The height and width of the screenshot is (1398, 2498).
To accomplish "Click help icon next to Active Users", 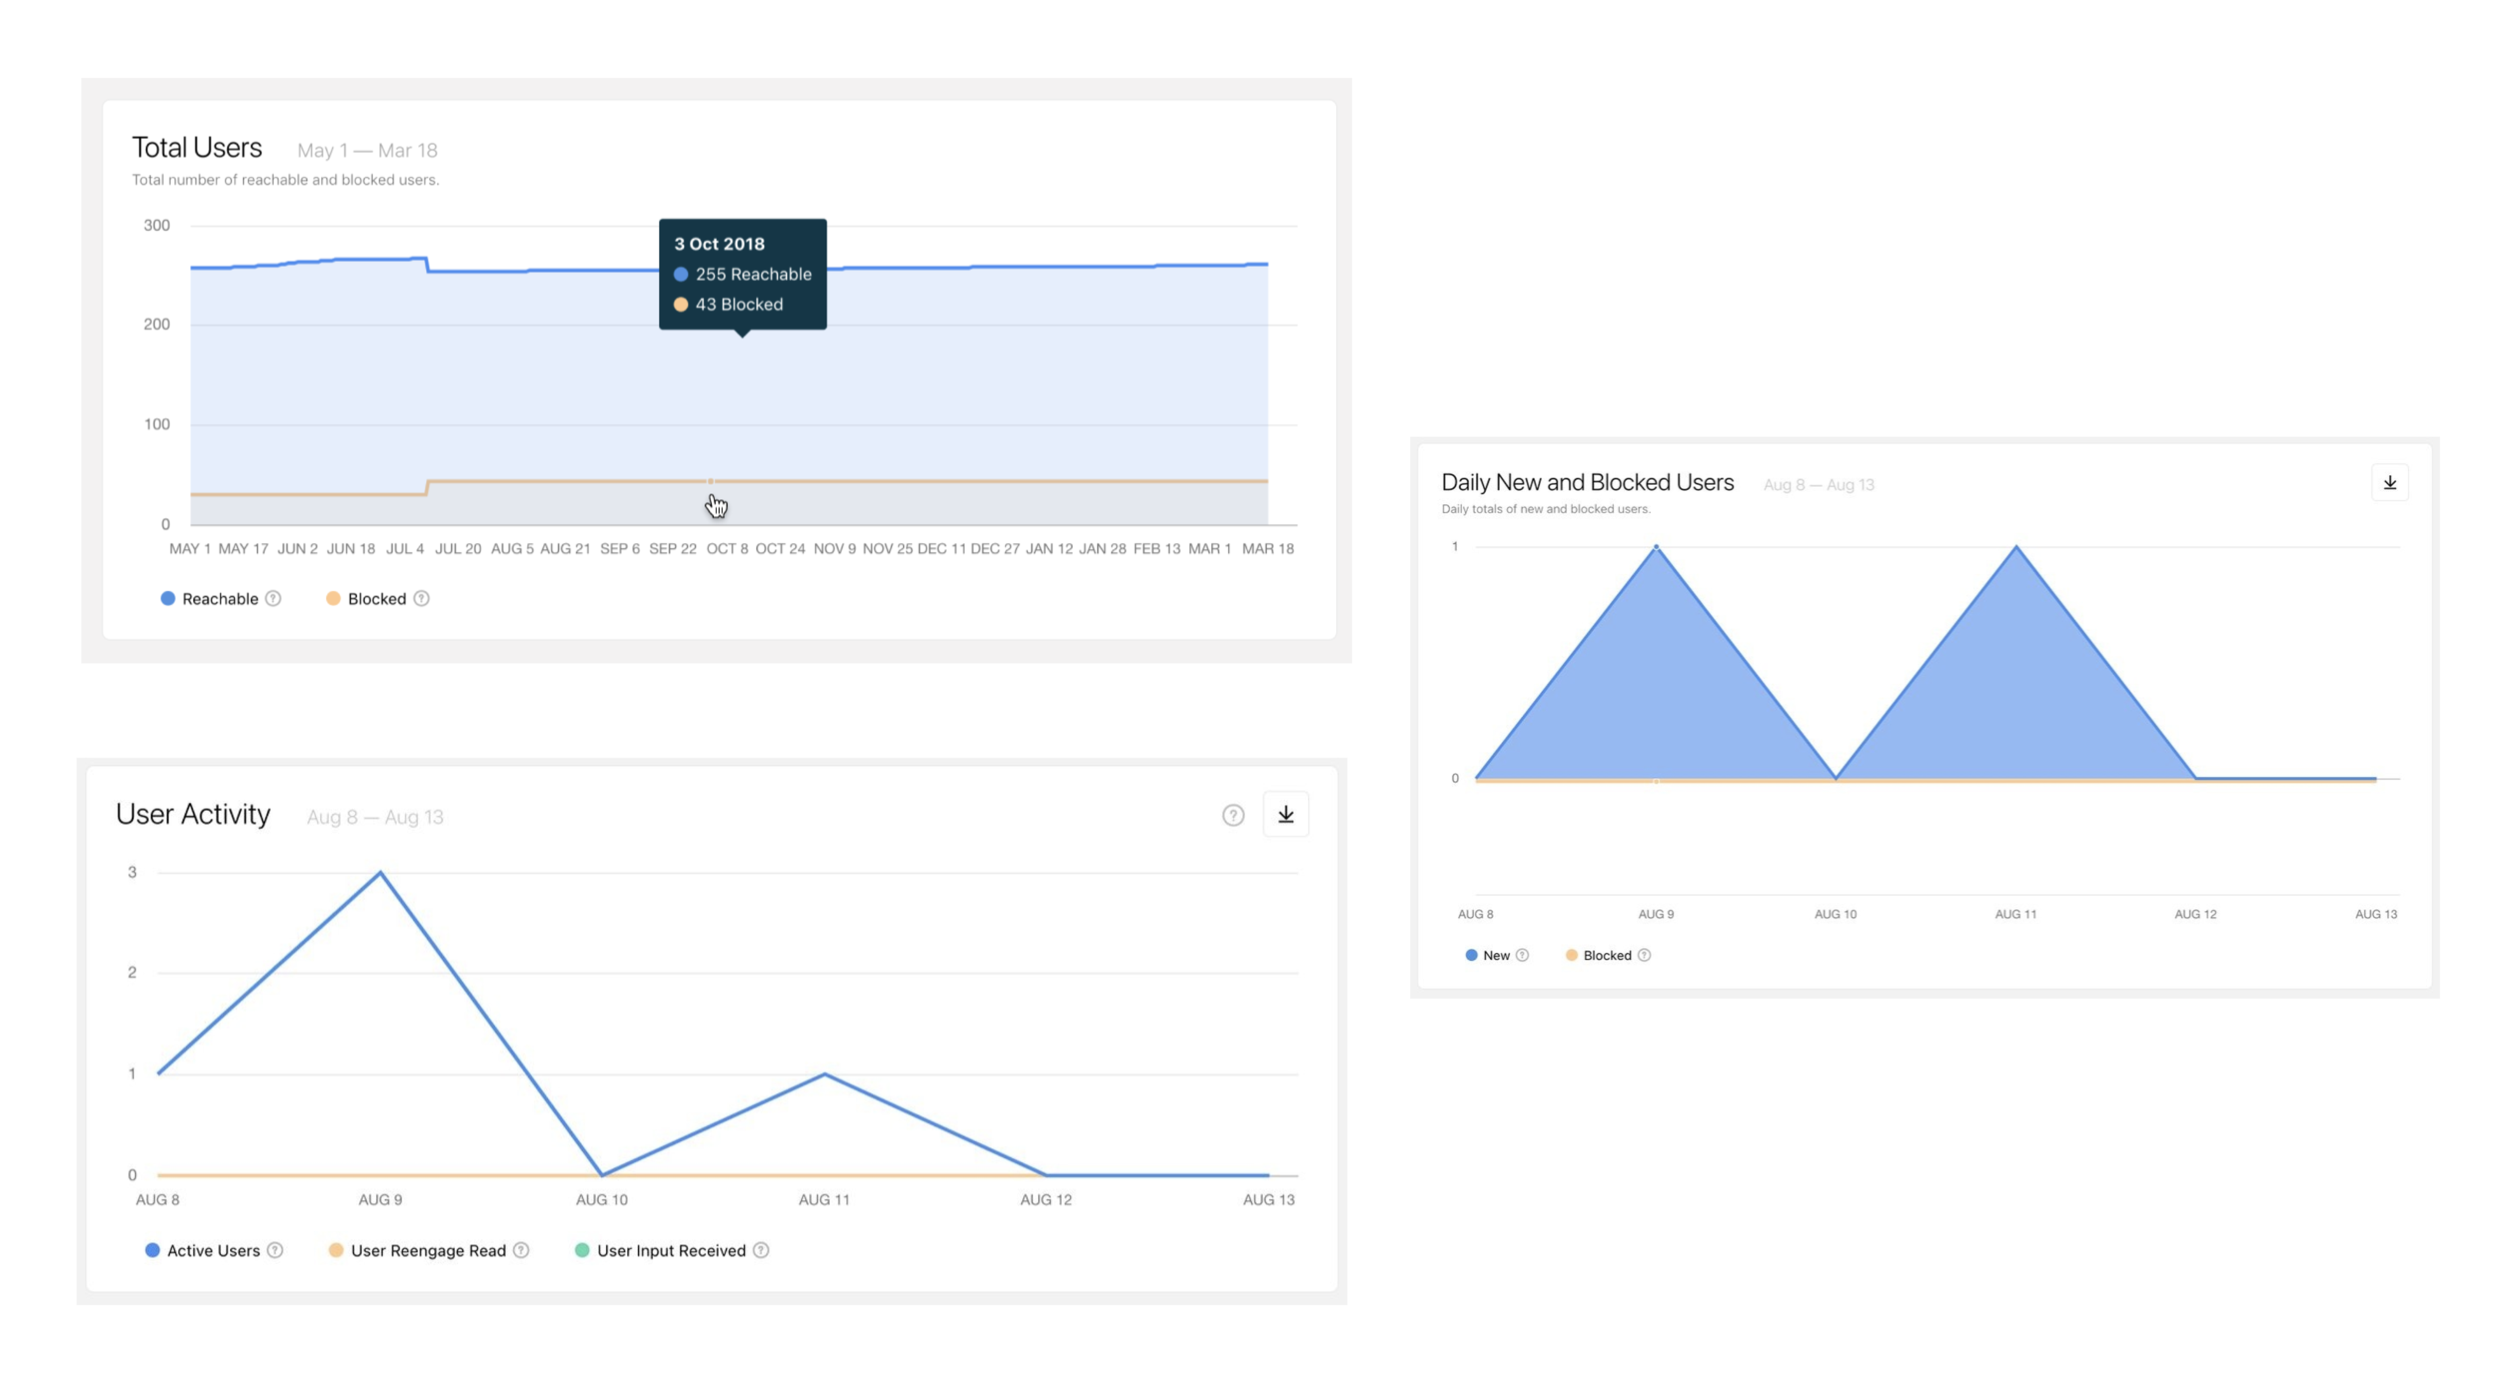I will [x=275, y=1250].
